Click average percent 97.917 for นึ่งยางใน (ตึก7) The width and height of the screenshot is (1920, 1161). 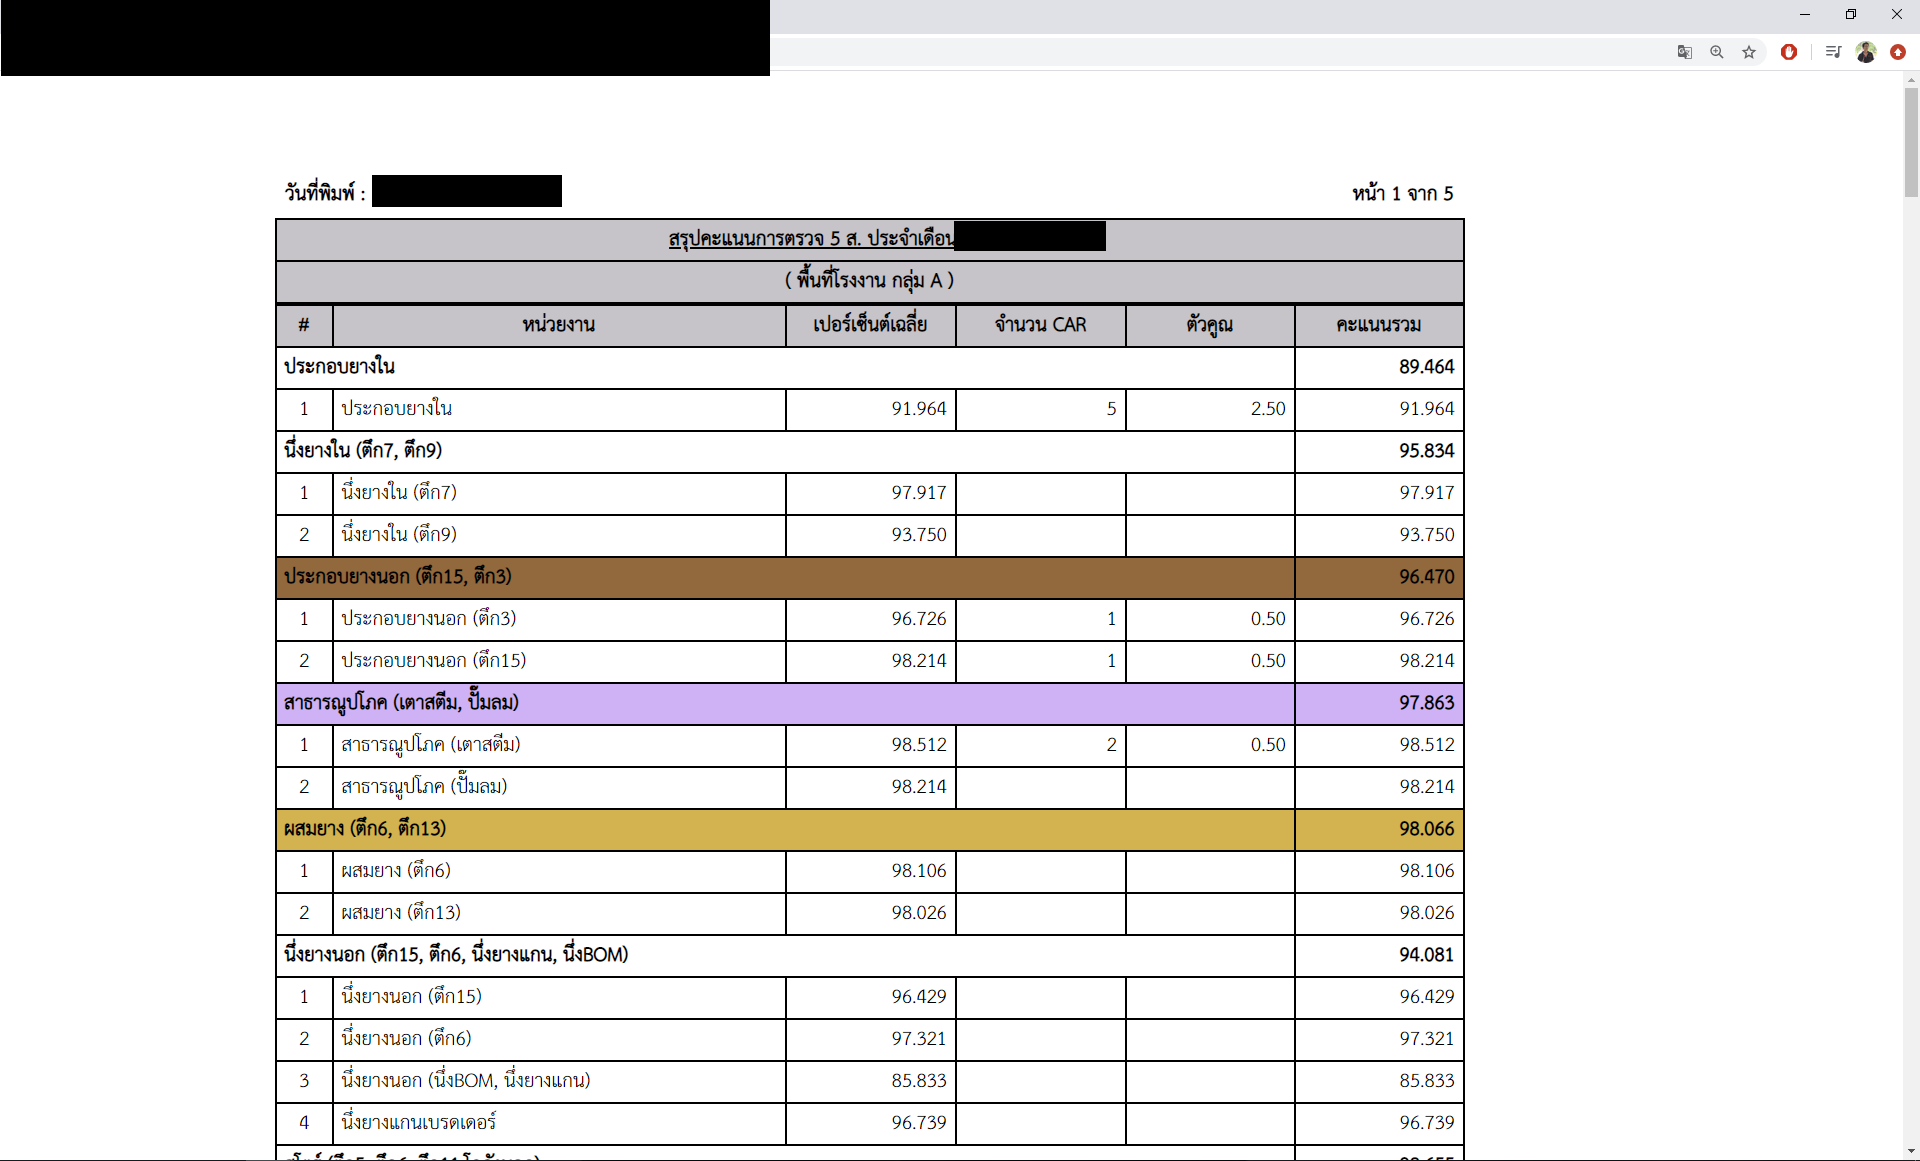coord(919,493)
